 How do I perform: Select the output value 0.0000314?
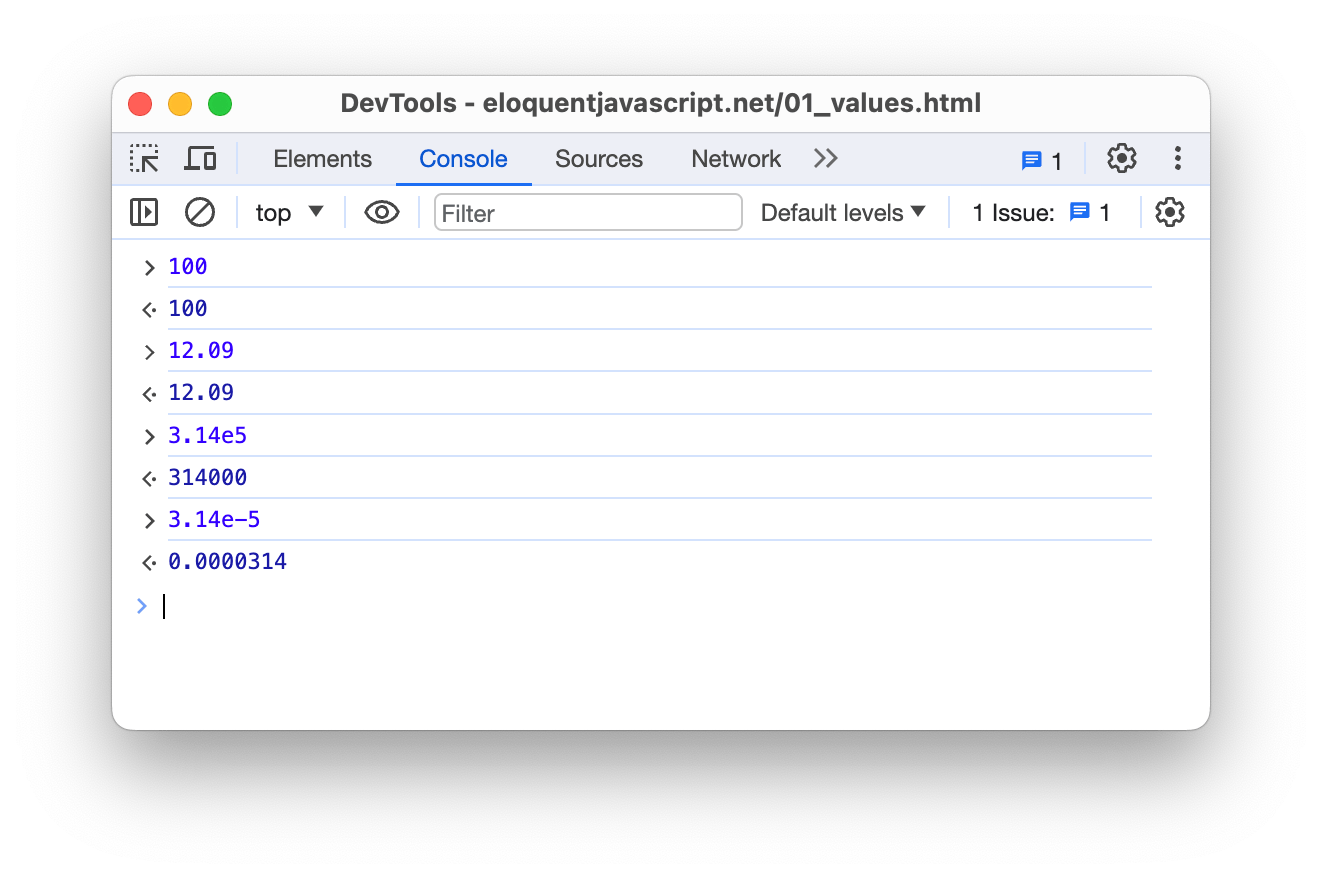228,562
